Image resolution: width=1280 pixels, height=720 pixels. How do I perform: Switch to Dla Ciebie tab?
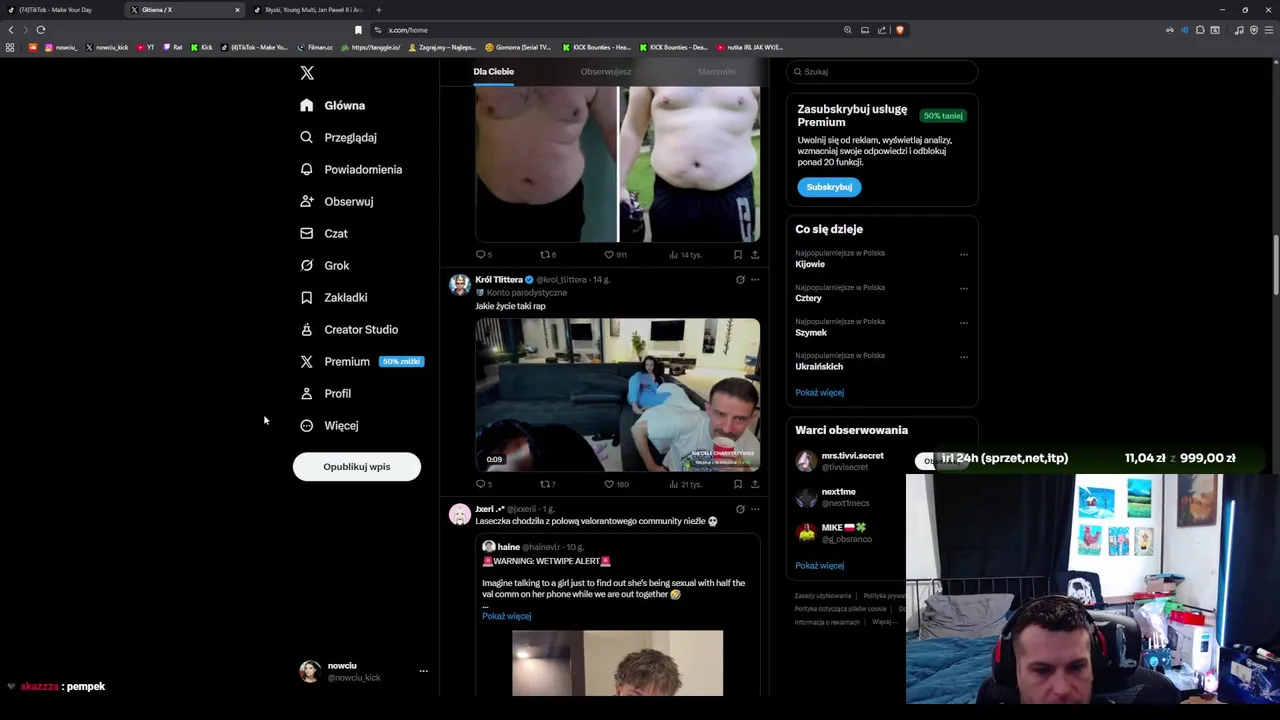click(x=494, y=72)
